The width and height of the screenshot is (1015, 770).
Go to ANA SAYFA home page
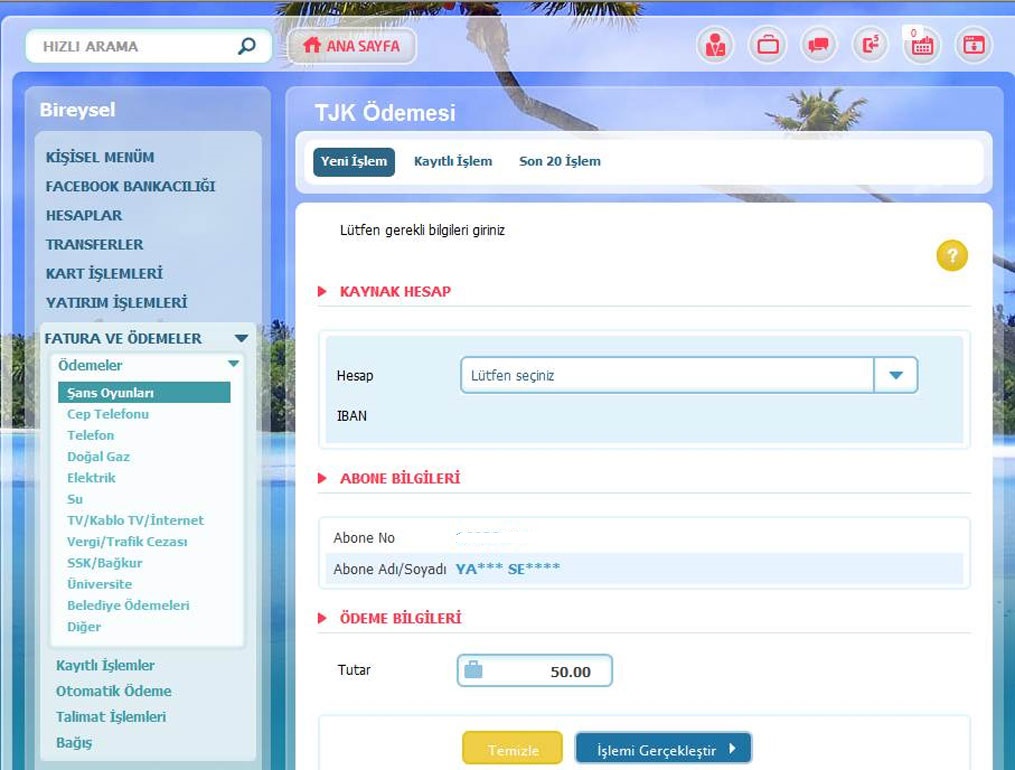coord(351,46)
